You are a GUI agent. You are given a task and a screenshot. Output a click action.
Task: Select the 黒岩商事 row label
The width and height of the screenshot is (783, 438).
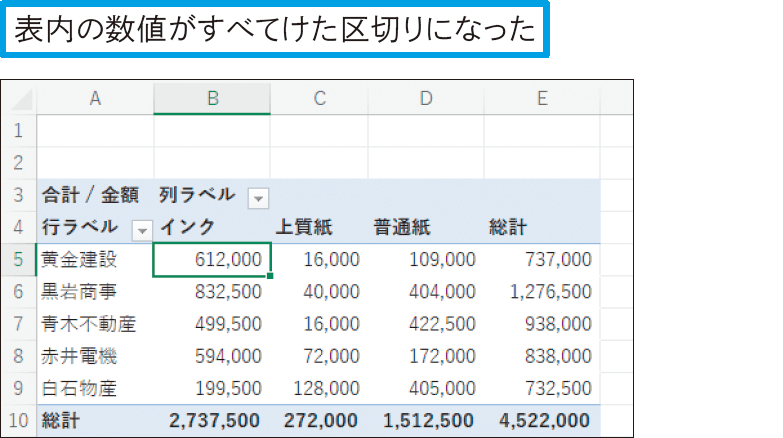pyautogui.click(x=95, y=292)
